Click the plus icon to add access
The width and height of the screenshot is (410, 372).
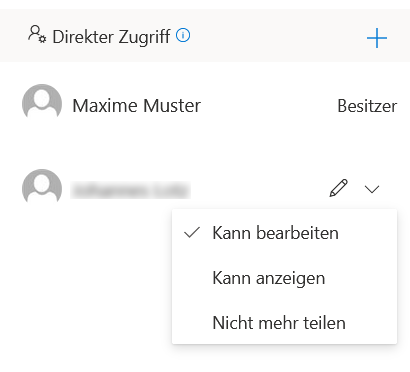coord(377,38)
